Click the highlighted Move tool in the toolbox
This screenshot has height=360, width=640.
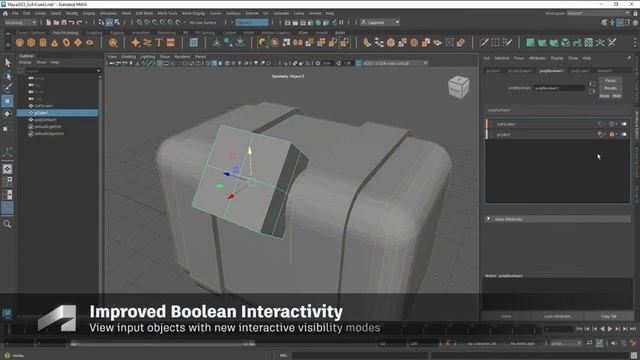pos(7,101)
